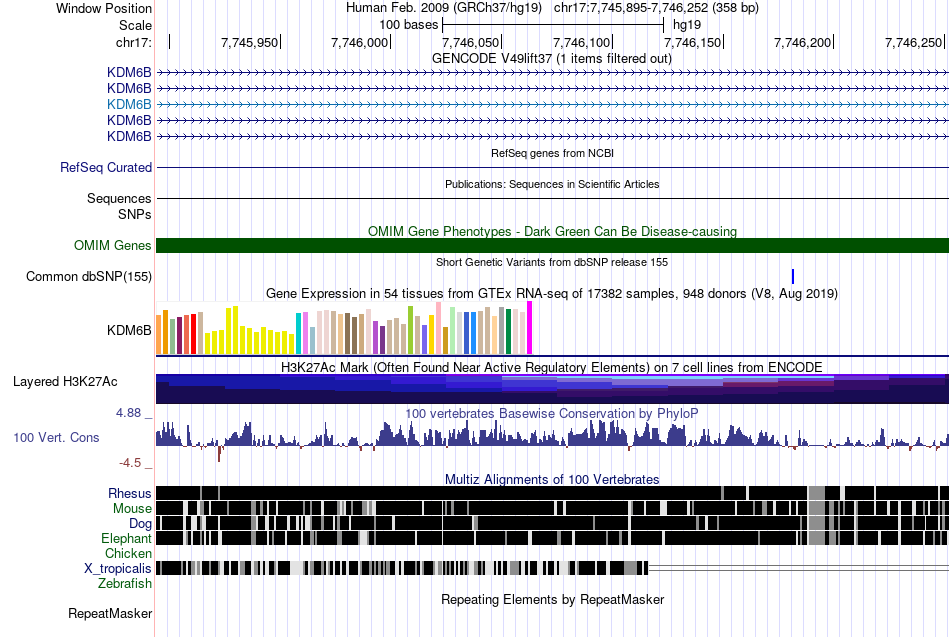The width and height of the screenshot is (950, 637).
Task: Click the OMIM Genes label
Action: click(113, 245)
